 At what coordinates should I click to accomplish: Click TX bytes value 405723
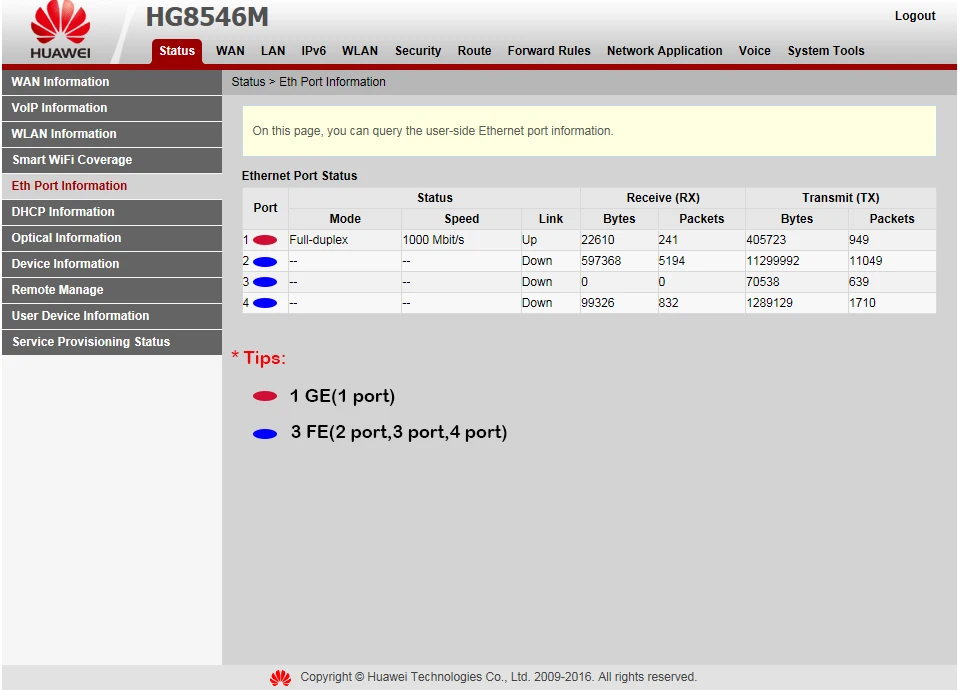(766, 240)
